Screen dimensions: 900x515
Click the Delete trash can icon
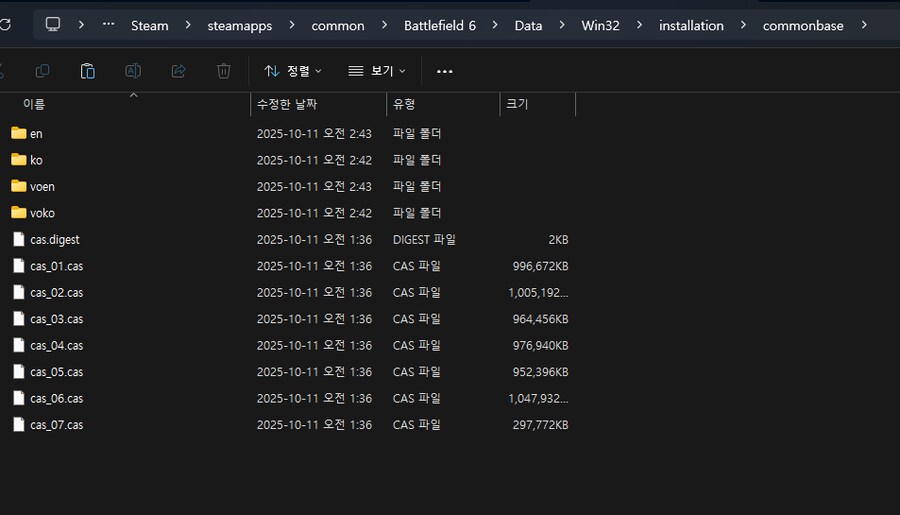click(224, 71)
